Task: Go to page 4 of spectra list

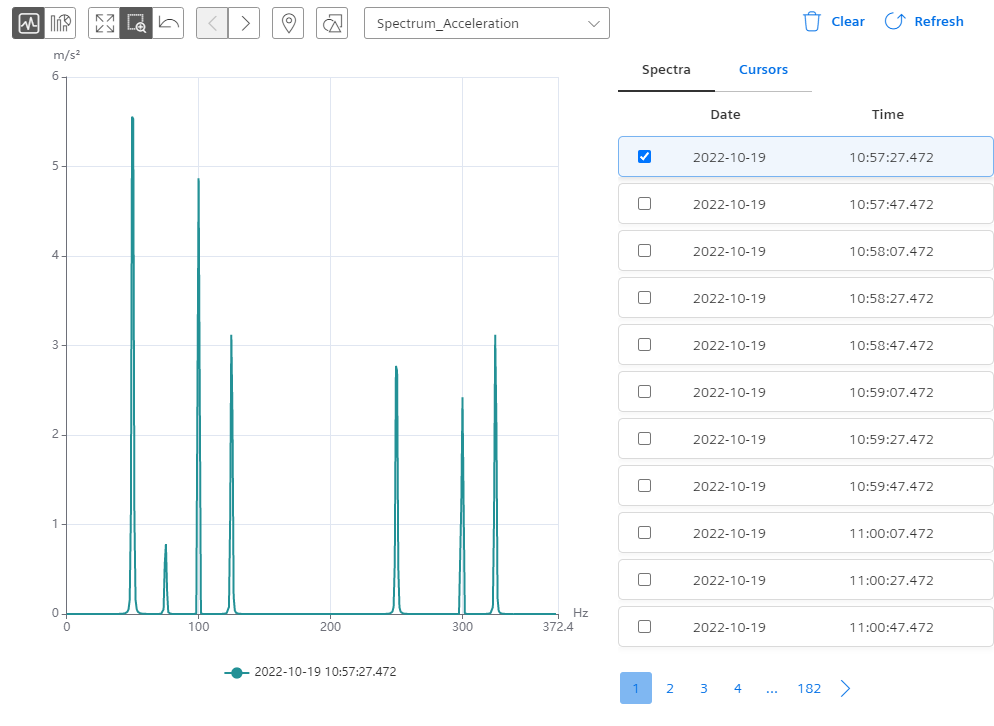Action: (738, 689)
